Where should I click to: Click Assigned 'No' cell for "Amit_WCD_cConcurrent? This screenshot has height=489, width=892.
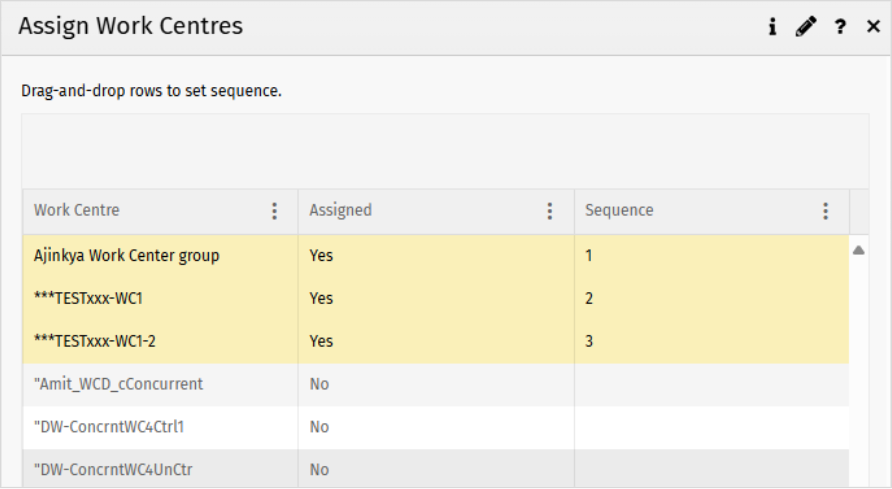pyautogui.click(x=320, y=384)
